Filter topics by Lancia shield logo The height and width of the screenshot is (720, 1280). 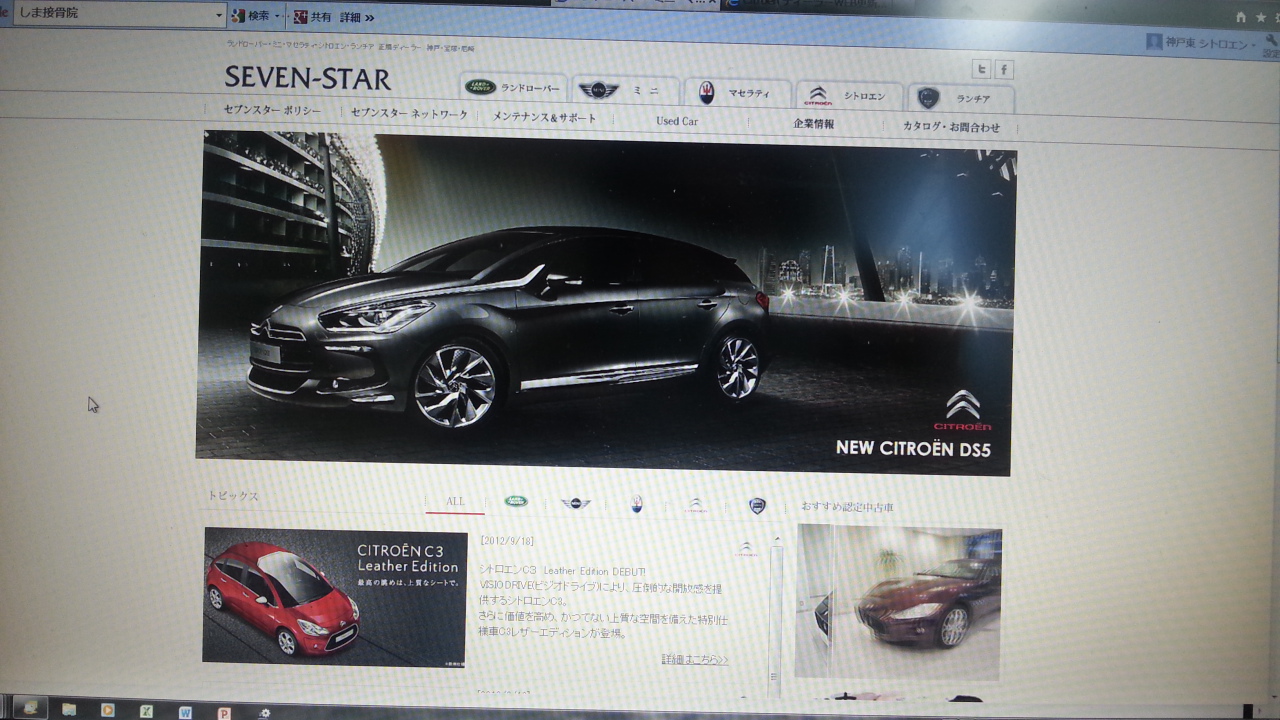pos(757,506)
